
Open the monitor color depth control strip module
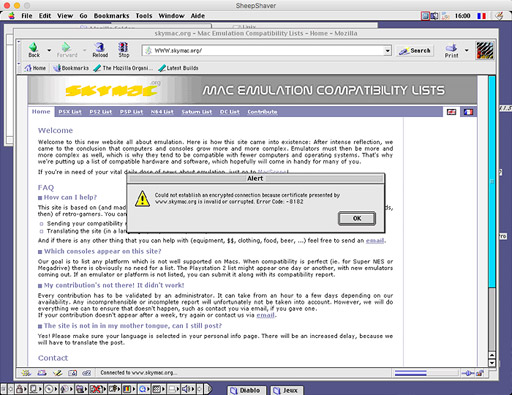pyautogui.click(x=129, y=389)
